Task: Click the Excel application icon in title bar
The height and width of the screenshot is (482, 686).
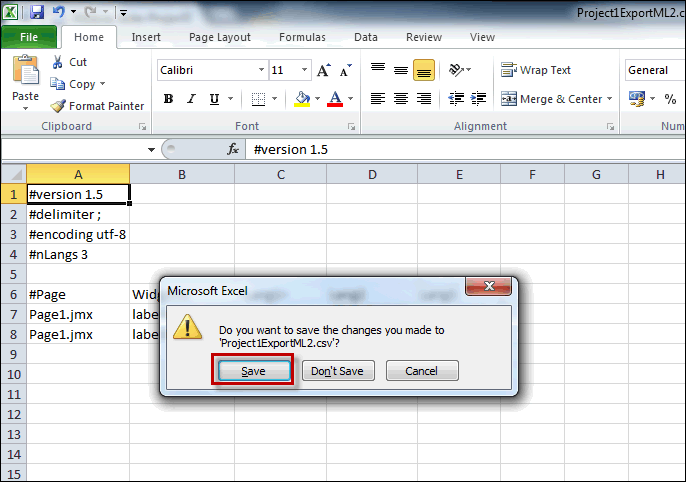Action: (10, 12)
